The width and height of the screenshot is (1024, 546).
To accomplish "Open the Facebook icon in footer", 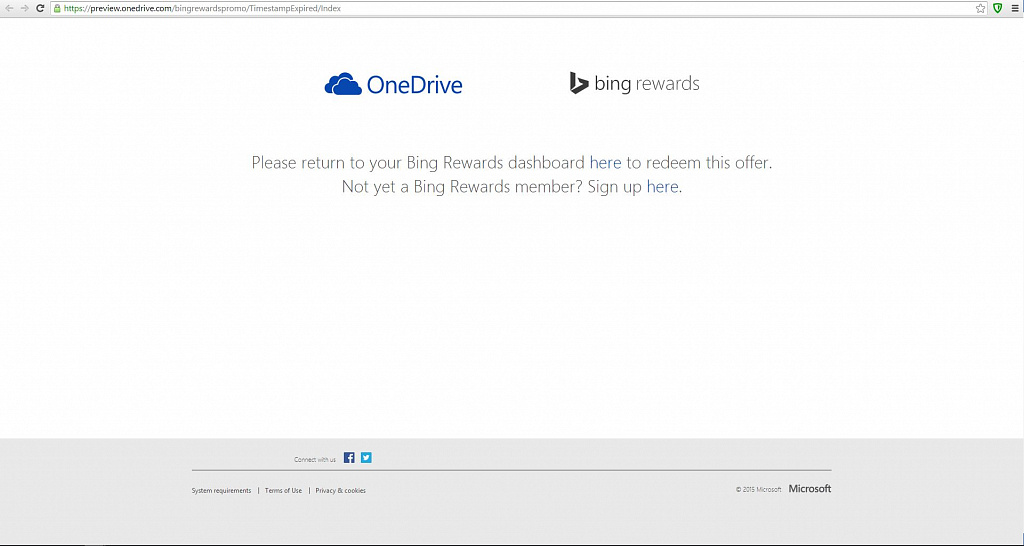I will click(349, 458).
